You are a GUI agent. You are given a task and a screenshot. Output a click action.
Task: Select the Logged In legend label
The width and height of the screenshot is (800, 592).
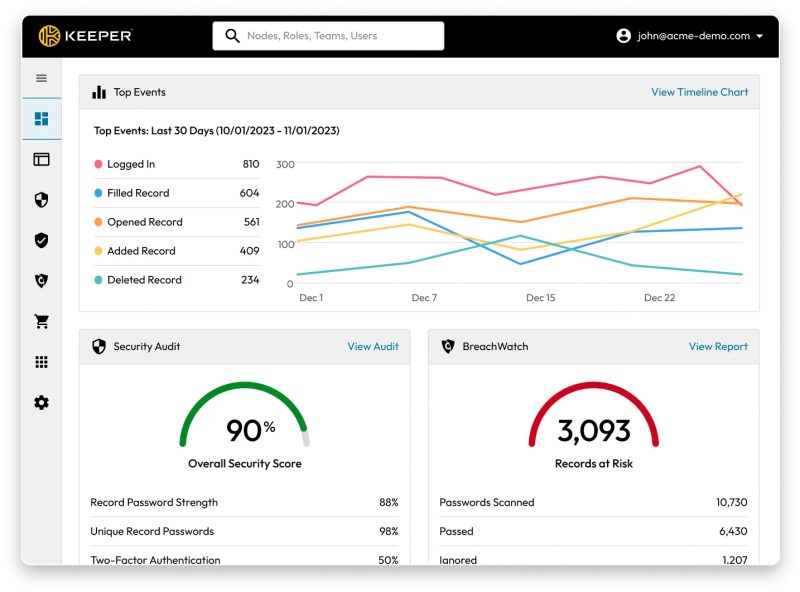coord(131,164)
